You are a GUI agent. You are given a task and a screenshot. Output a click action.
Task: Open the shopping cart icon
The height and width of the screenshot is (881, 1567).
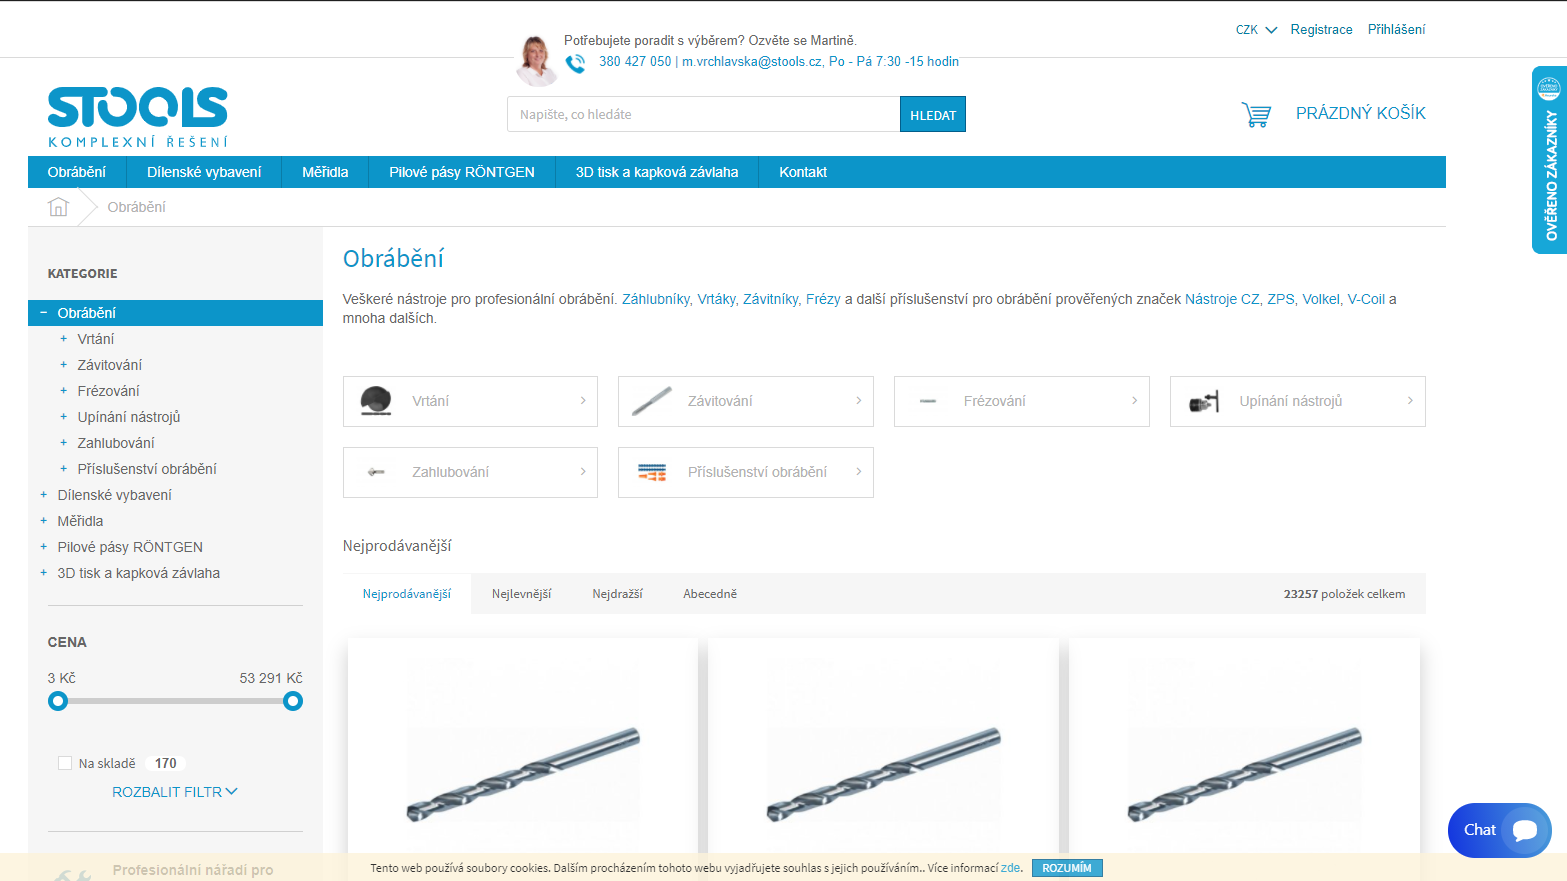1256,114
